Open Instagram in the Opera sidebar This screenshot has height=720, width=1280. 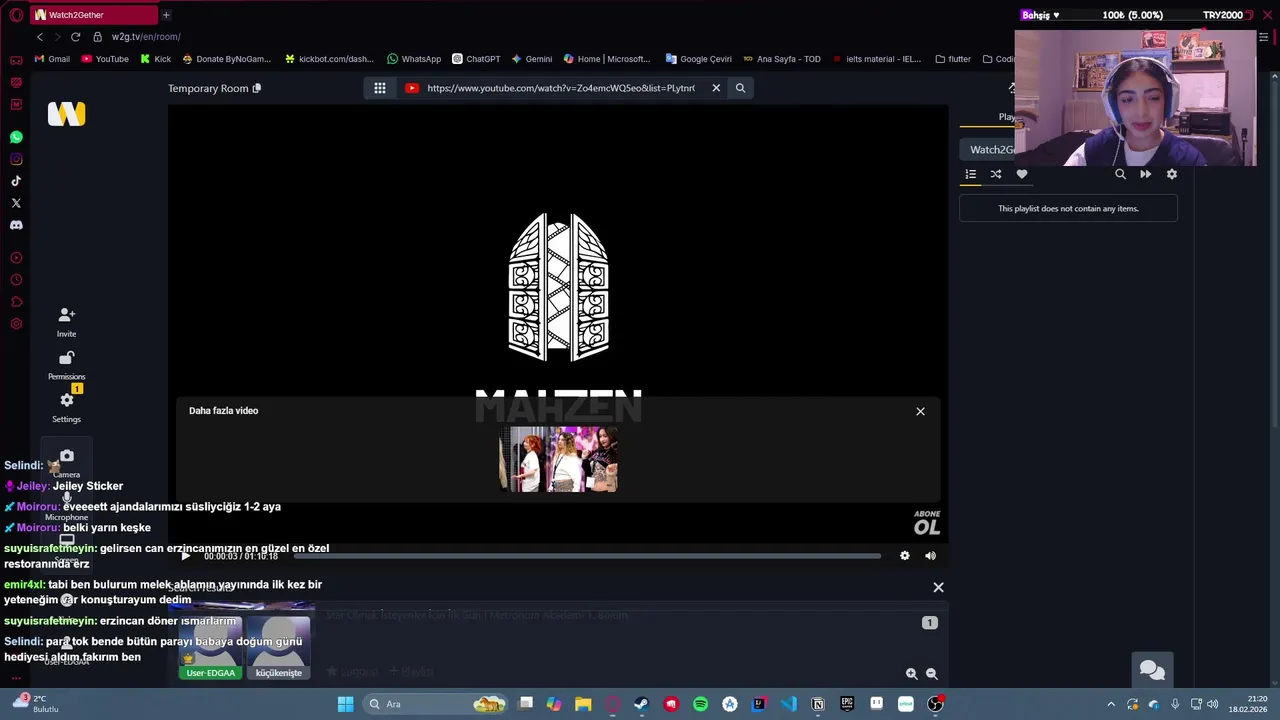[x=16, y=159]
